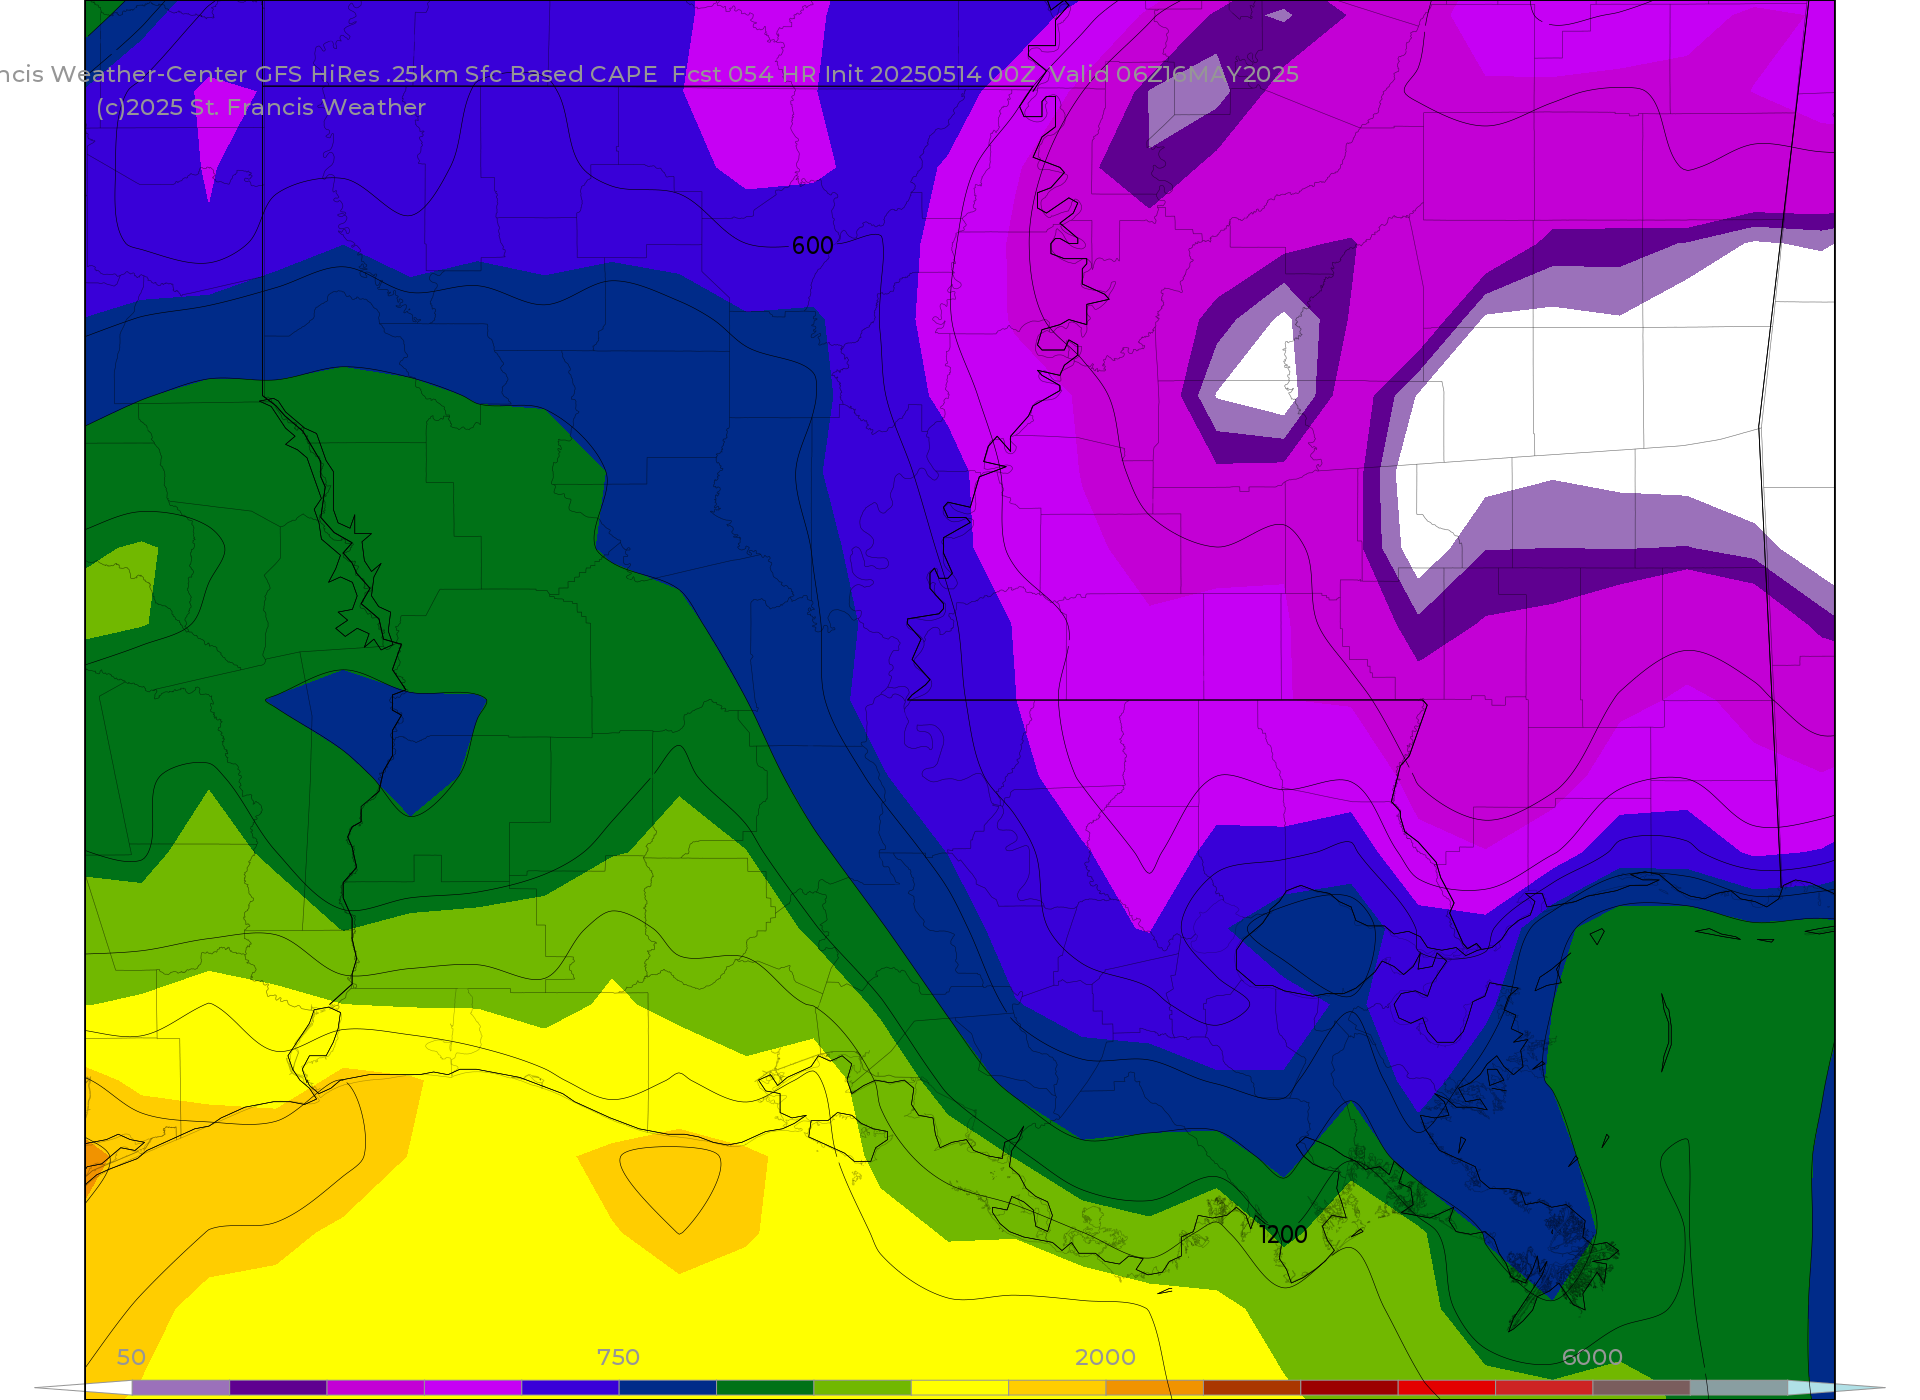Select the mauve-brown swatch in the color bar
Screen dimensions: 1920x1400
tap(1641, 1388)
